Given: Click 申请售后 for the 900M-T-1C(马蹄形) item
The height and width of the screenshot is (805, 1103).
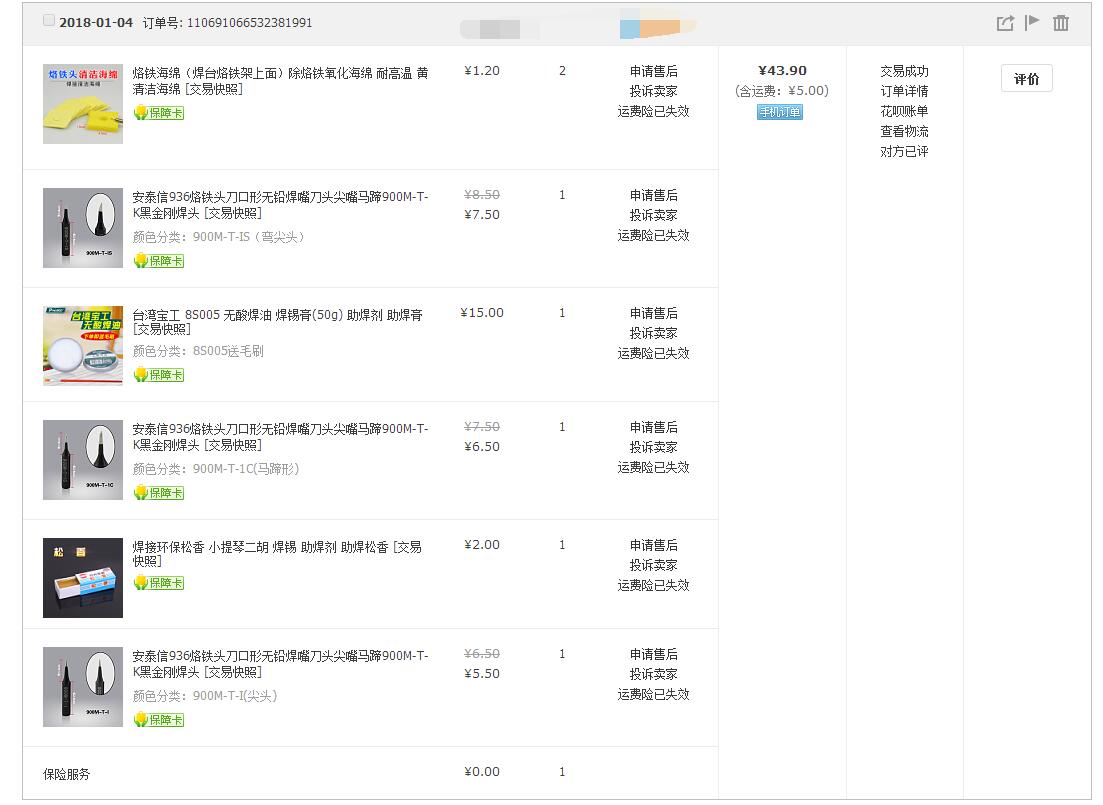Looking at the screenshot, I should [x=653, y=428].
